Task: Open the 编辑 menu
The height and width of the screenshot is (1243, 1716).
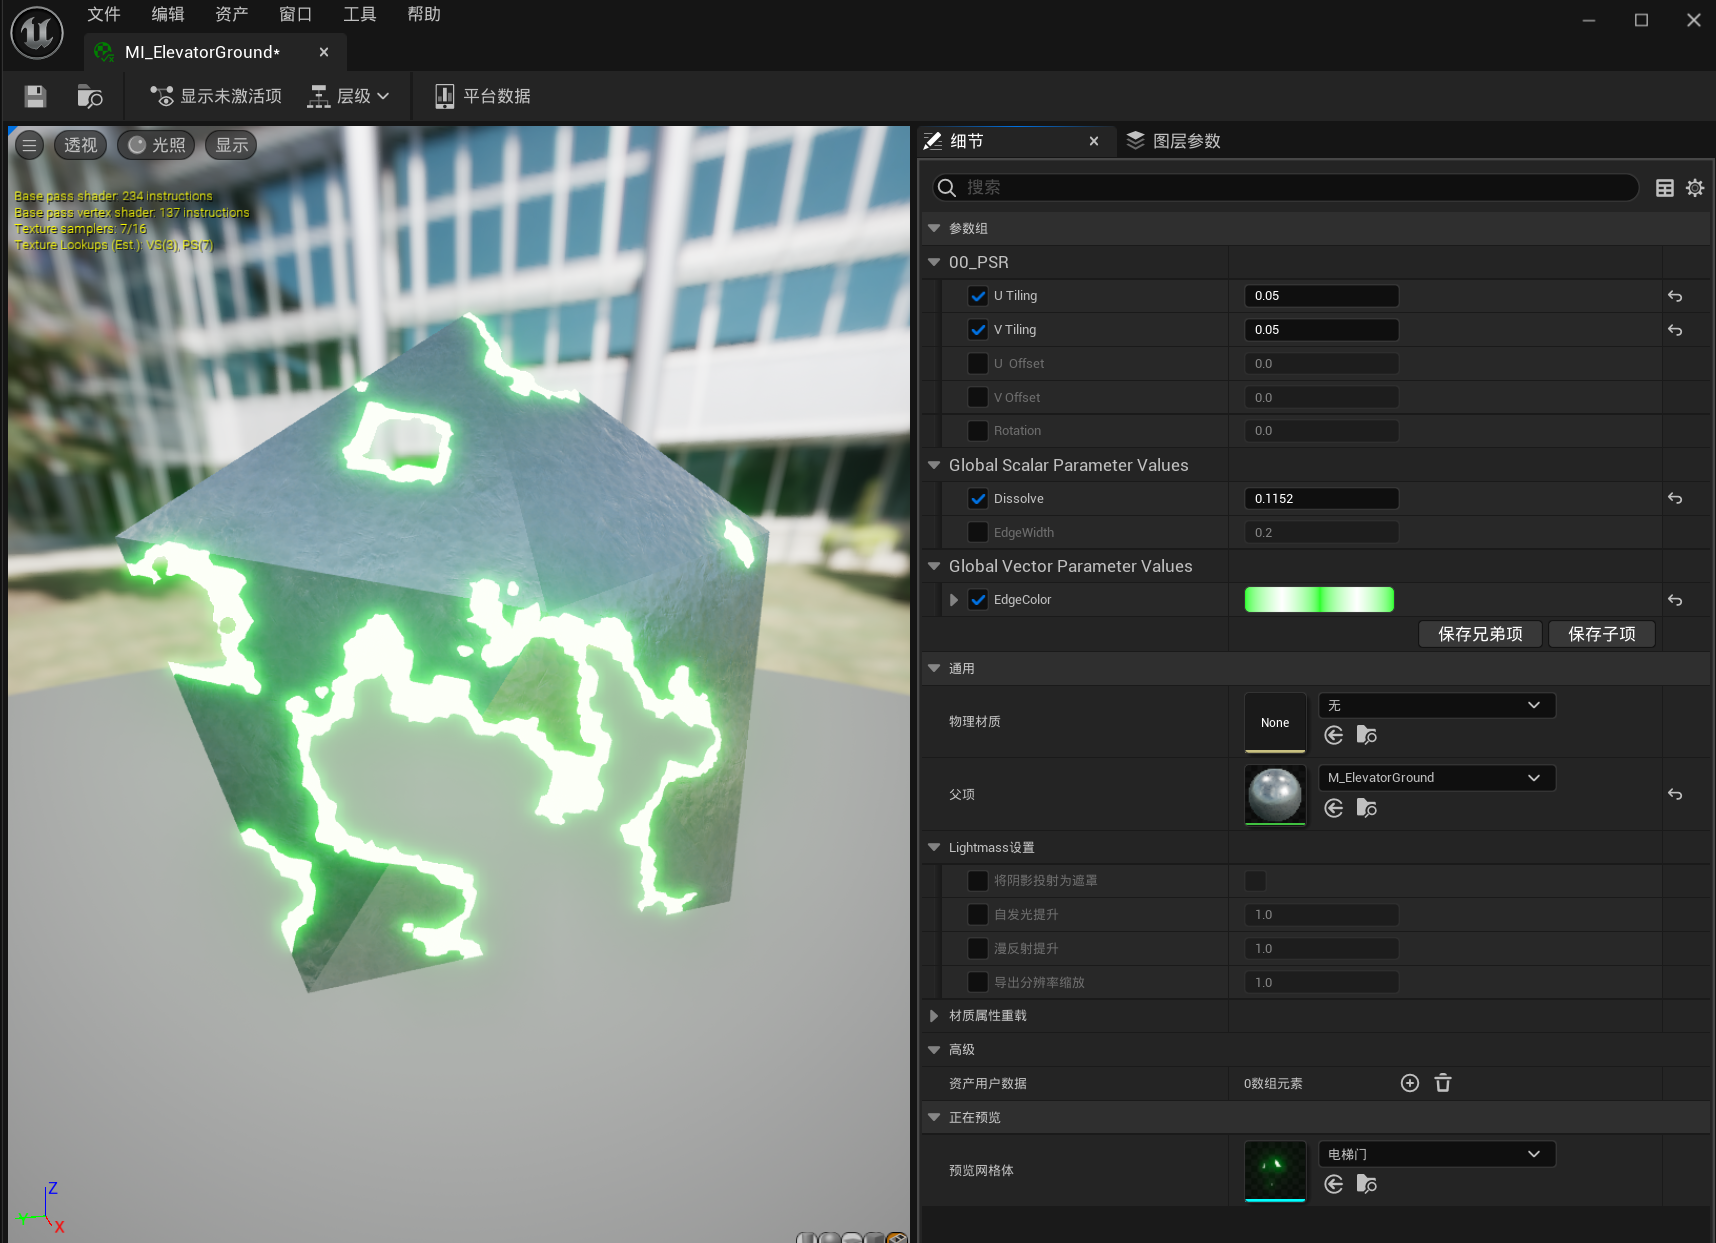Action: point(168,14)
